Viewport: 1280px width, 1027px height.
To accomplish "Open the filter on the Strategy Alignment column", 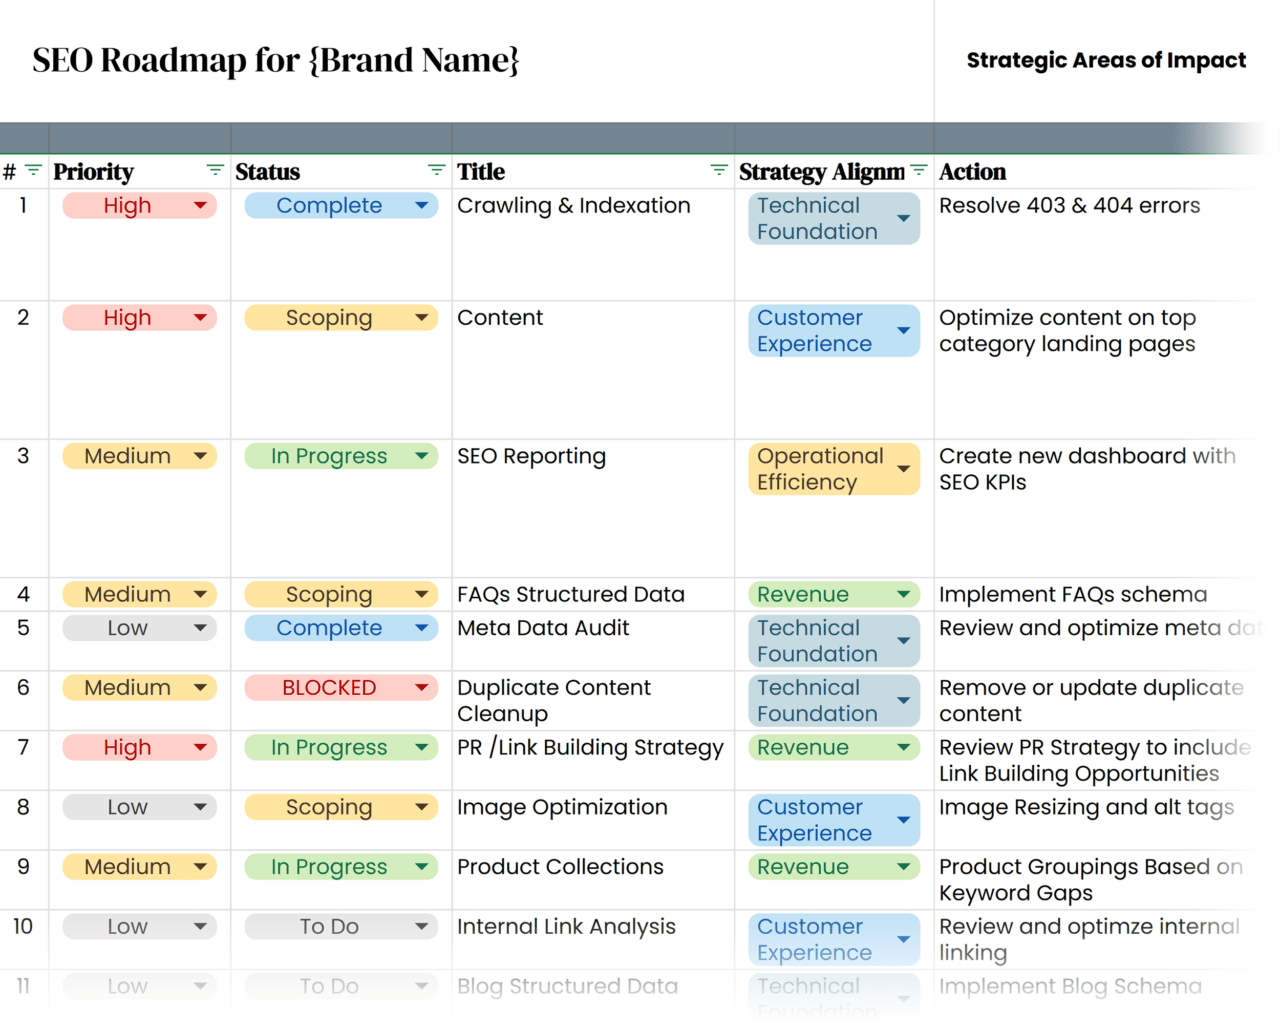I will click(x=918, y=170).
